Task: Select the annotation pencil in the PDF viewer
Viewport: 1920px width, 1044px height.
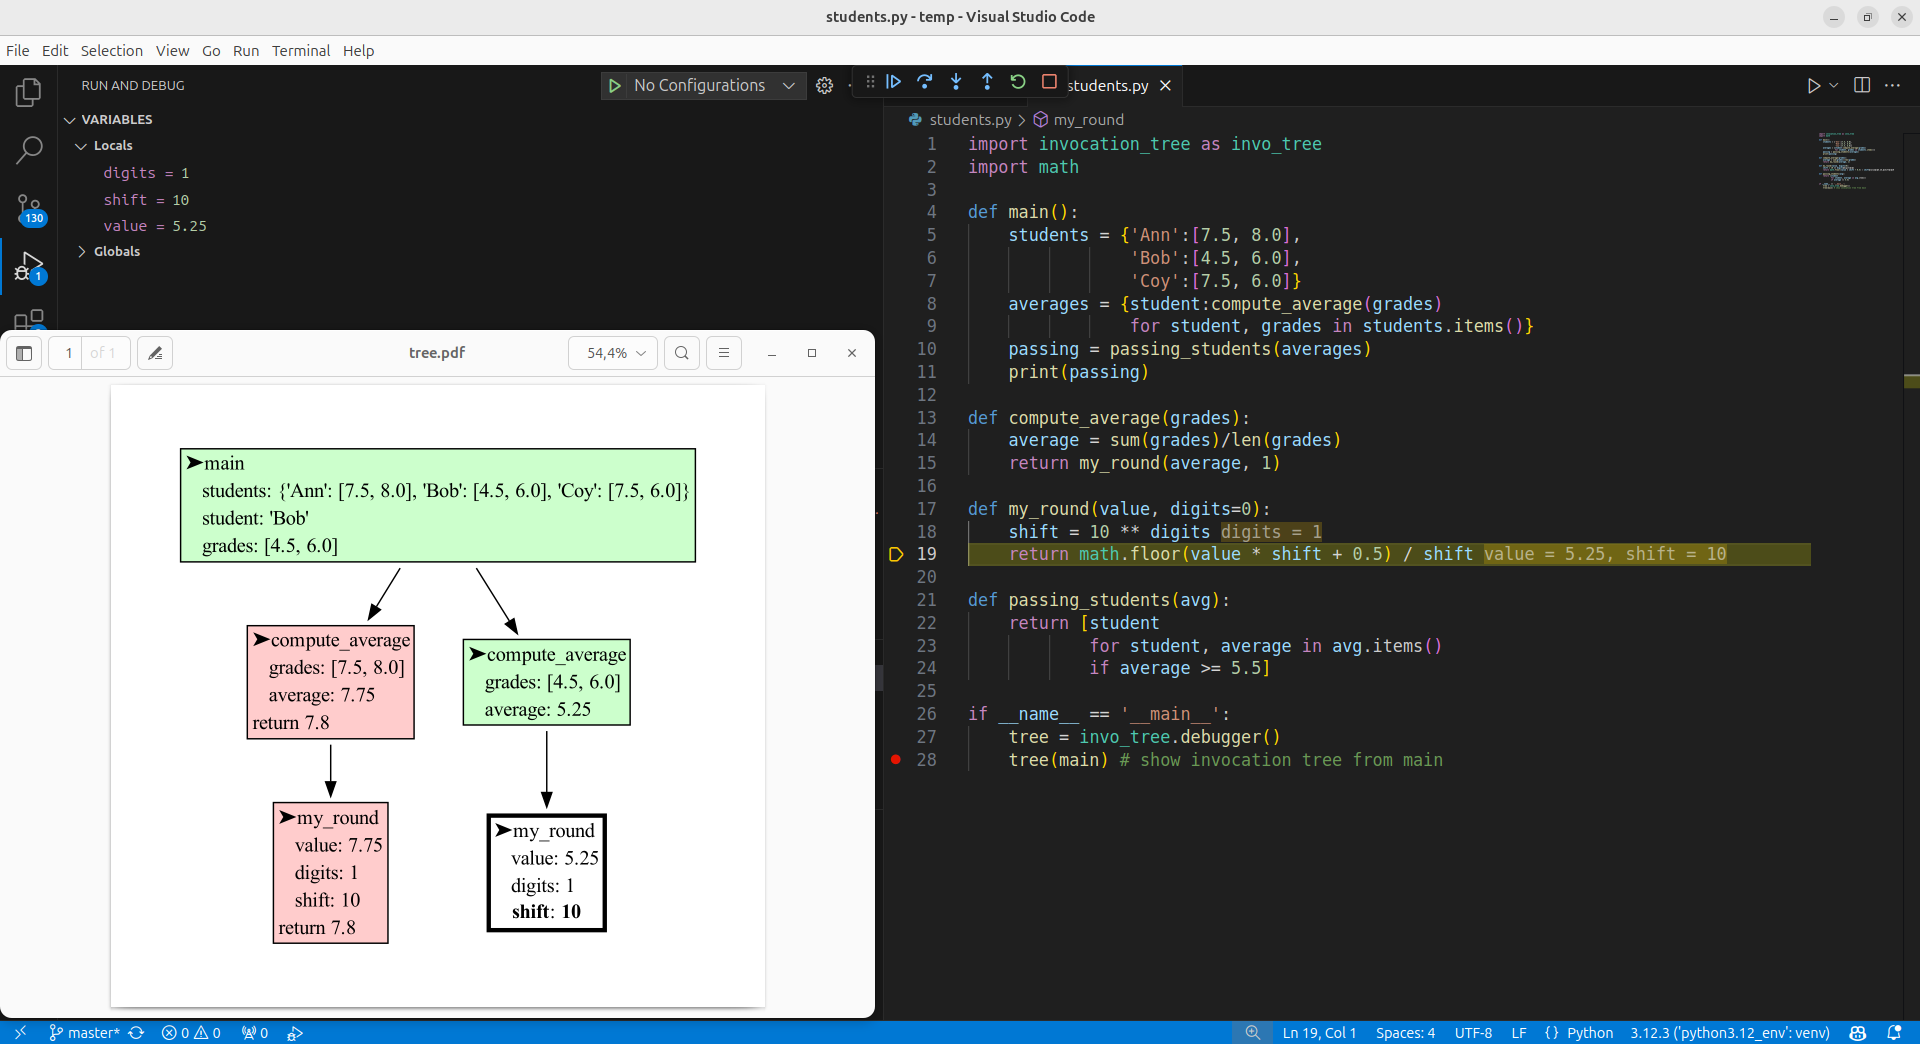Action: click(x=154, y=353)
